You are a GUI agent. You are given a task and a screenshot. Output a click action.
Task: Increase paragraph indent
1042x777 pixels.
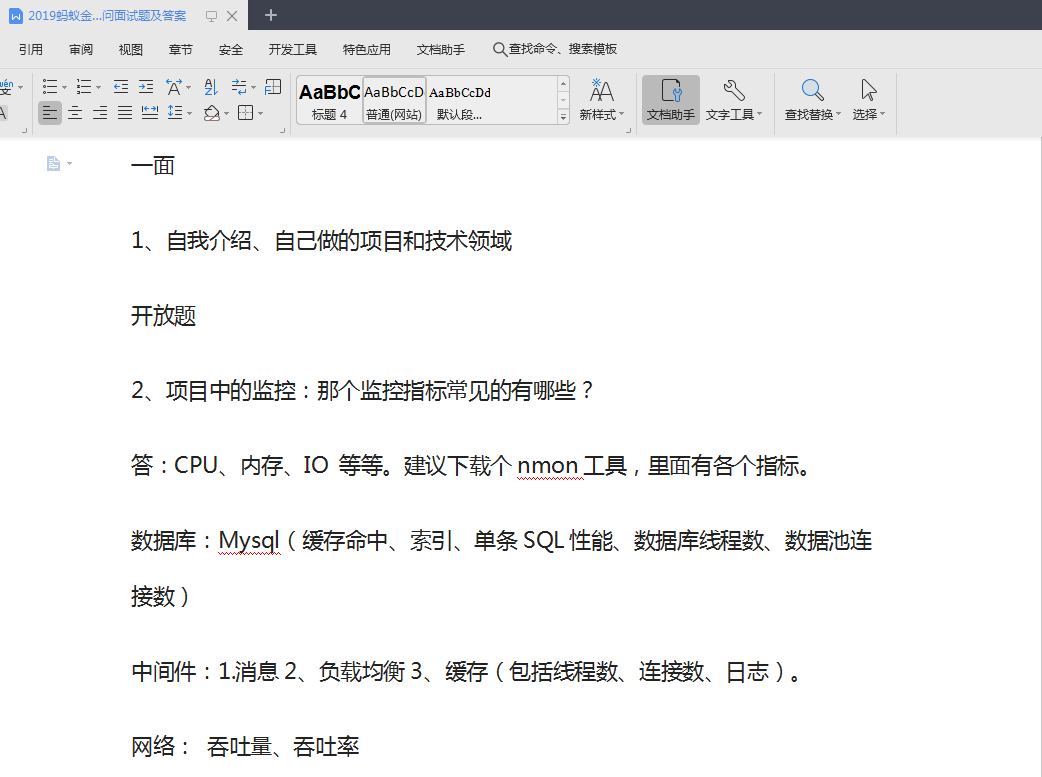146,86
